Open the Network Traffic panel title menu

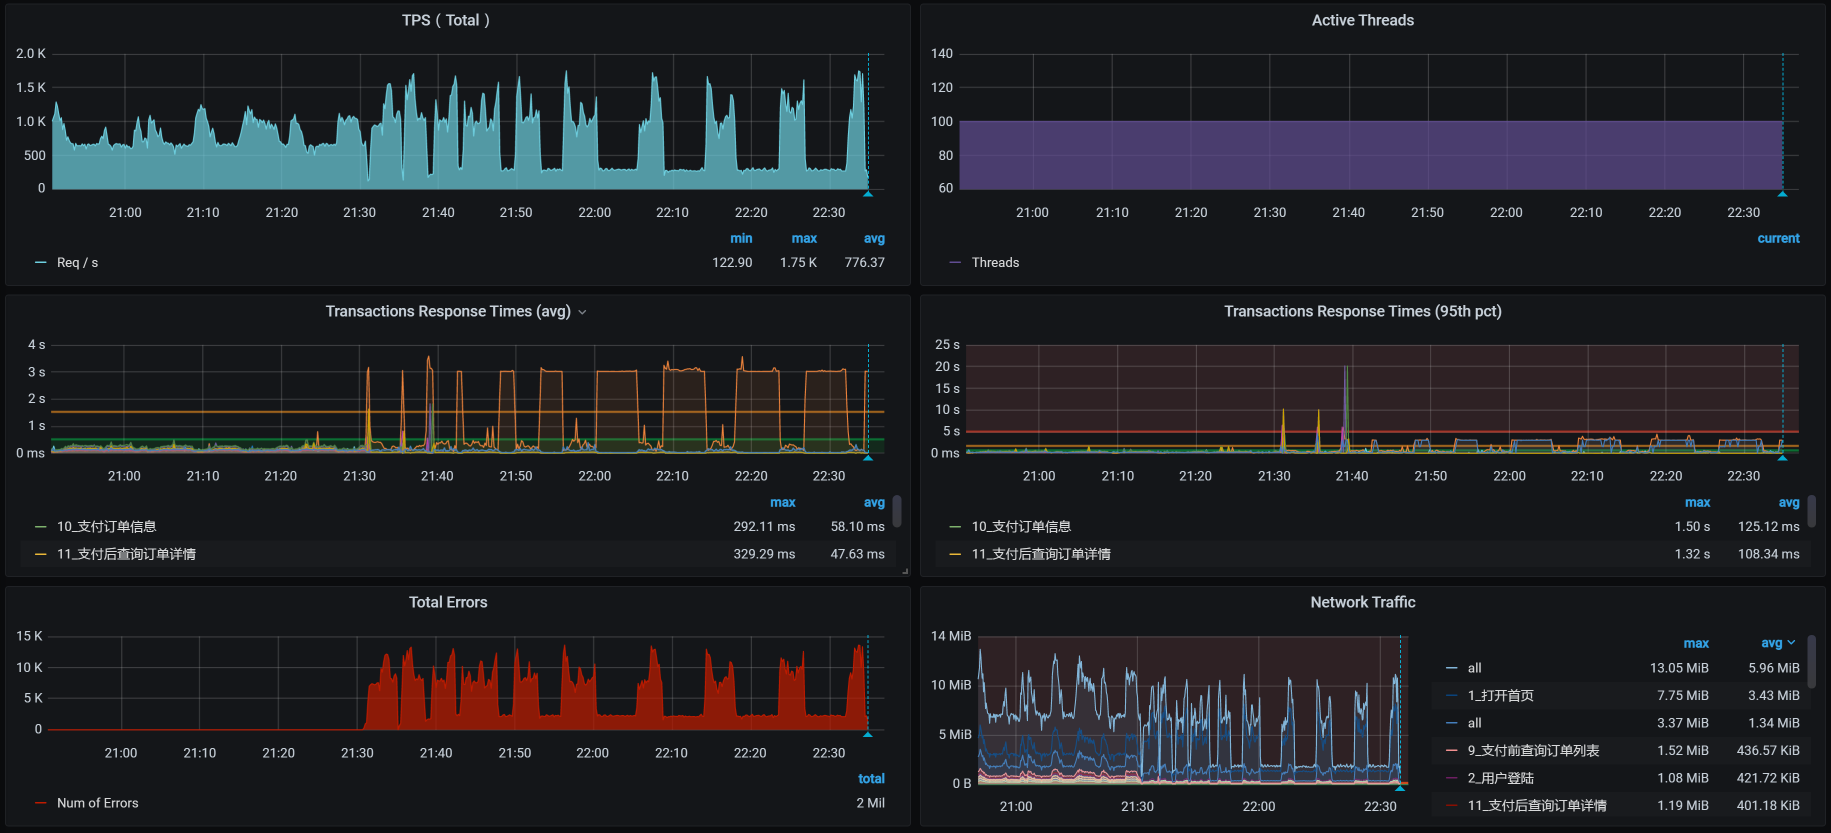(x=1362, y=602)
